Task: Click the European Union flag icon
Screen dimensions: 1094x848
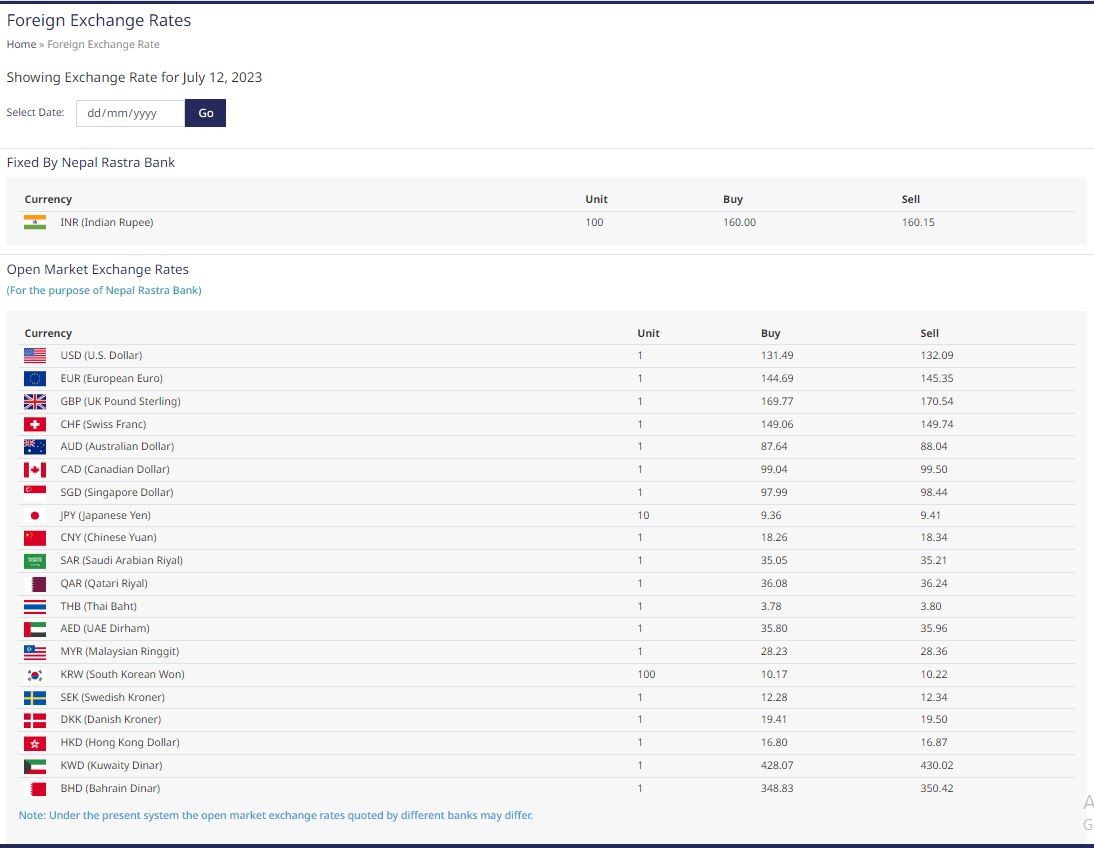Action: coord(35,378)
